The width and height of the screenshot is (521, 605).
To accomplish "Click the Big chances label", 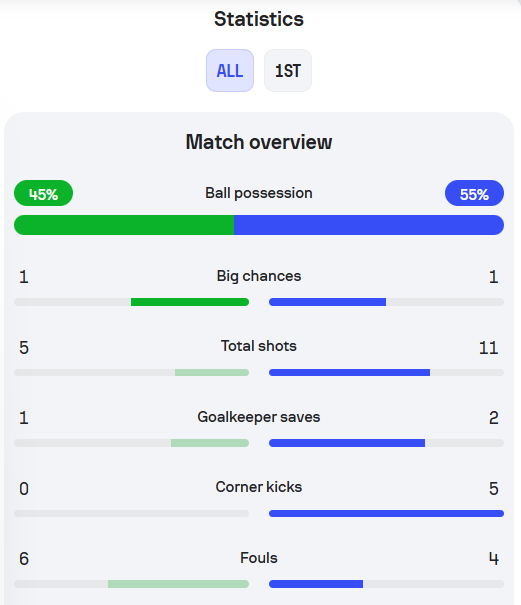I will click(259, 276).
